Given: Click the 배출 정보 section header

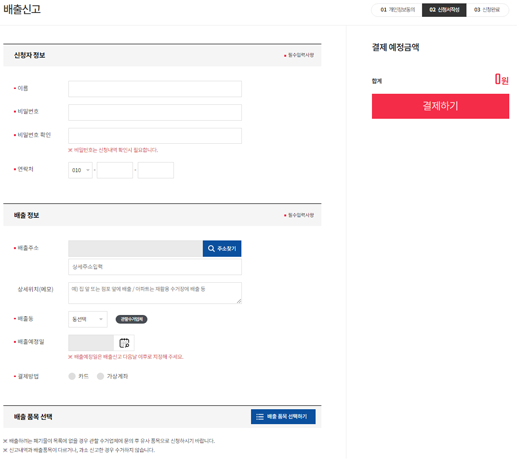Looking at the screenshot, I should (x=26, y=215).
